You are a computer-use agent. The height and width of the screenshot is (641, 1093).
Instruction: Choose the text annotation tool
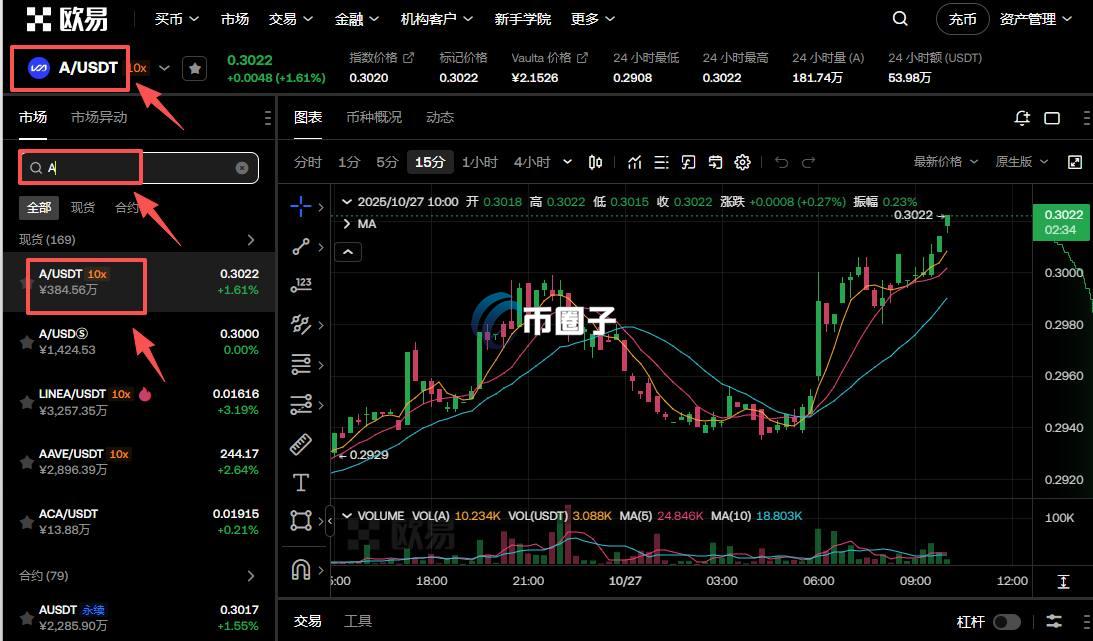(x=301, y=483)
